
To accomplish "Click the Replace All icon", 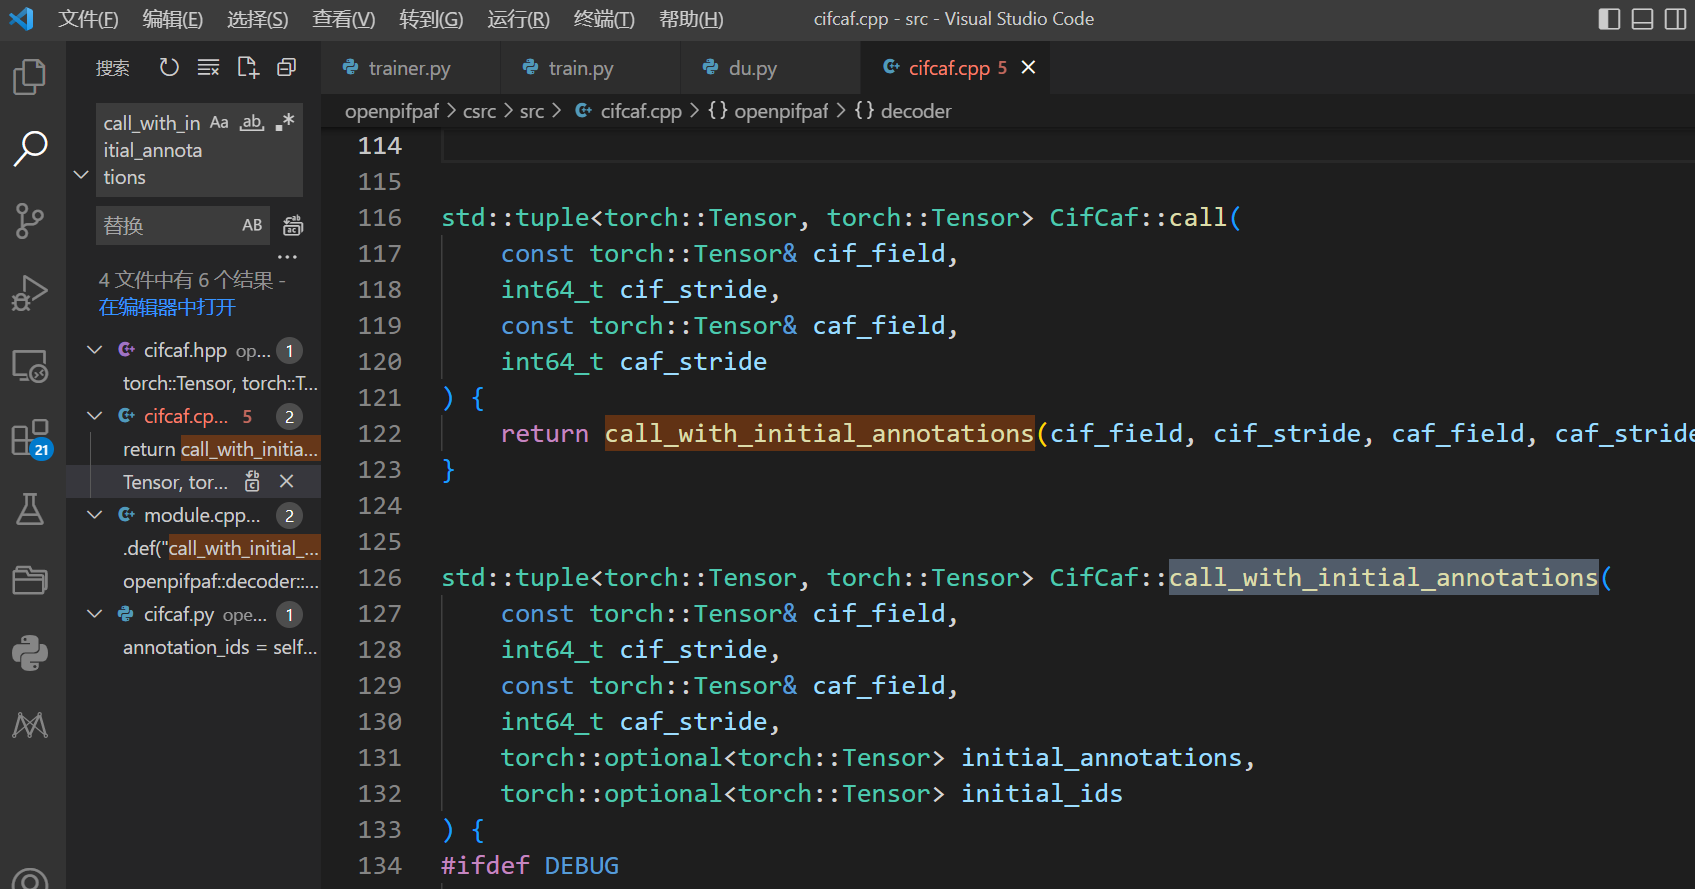I will pyautogui.click(x=293, y=226).
